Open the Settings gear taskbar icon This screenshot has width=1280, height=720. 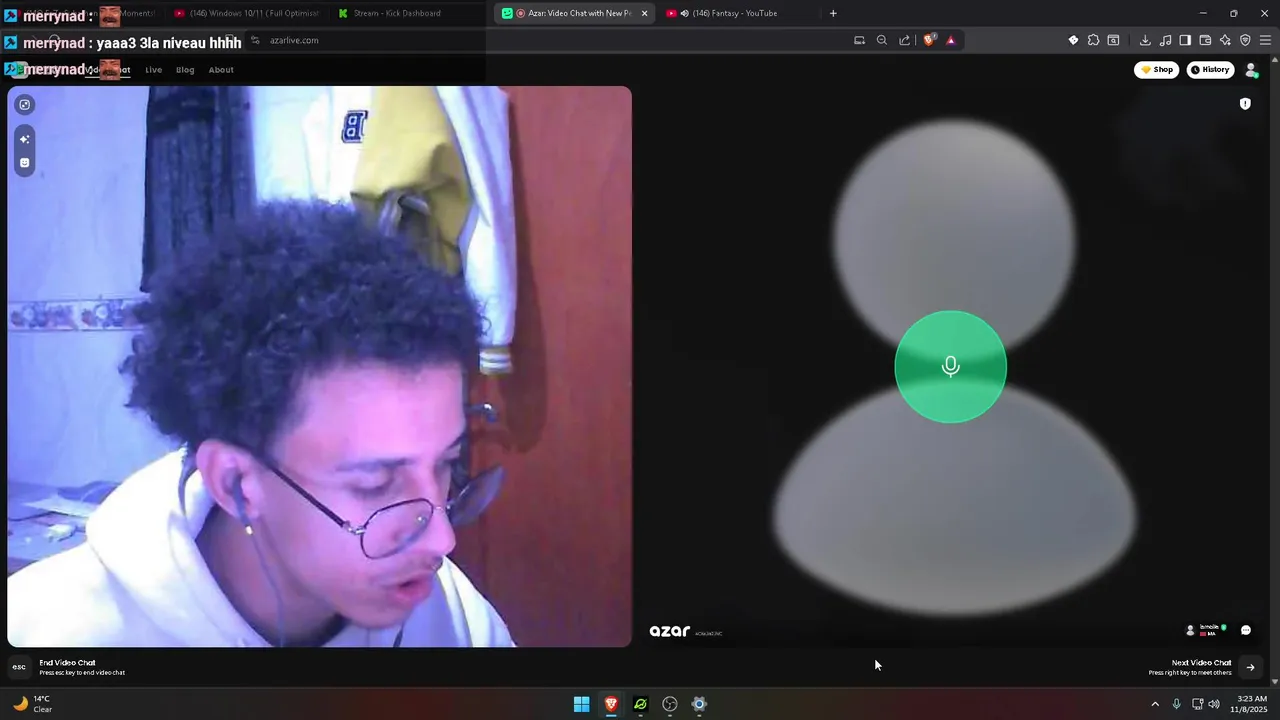pos(699,704)
